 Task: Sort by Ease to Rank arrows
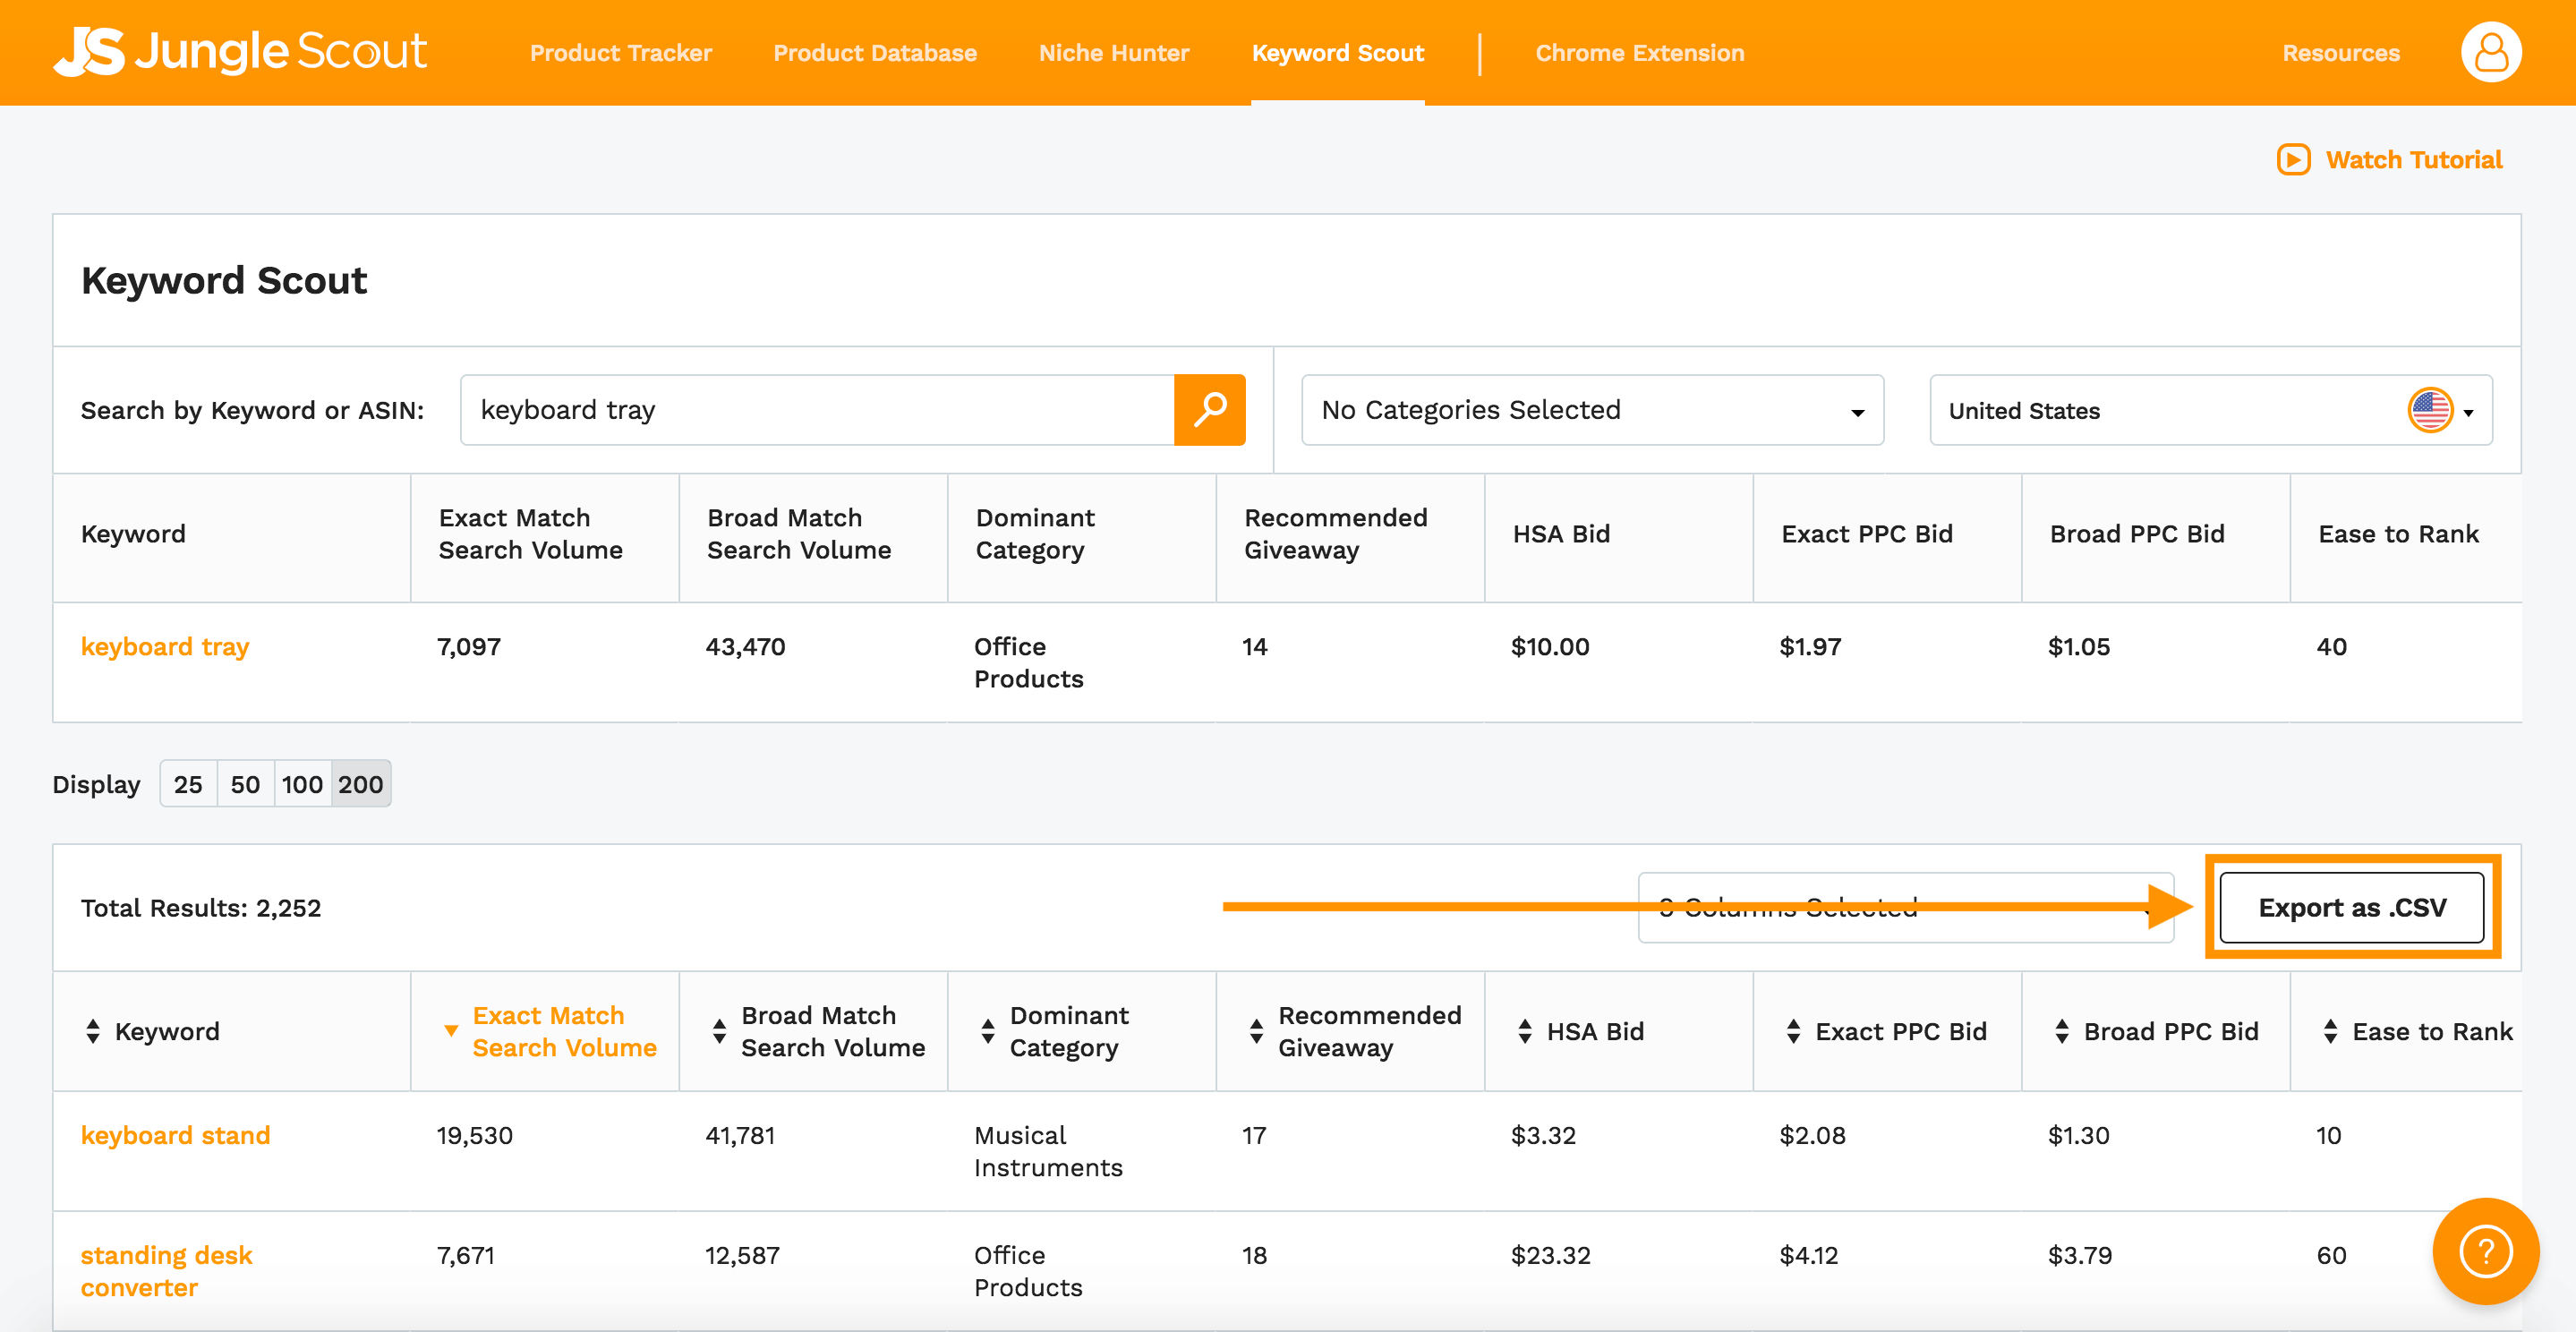click(x=2330, y=1031)
